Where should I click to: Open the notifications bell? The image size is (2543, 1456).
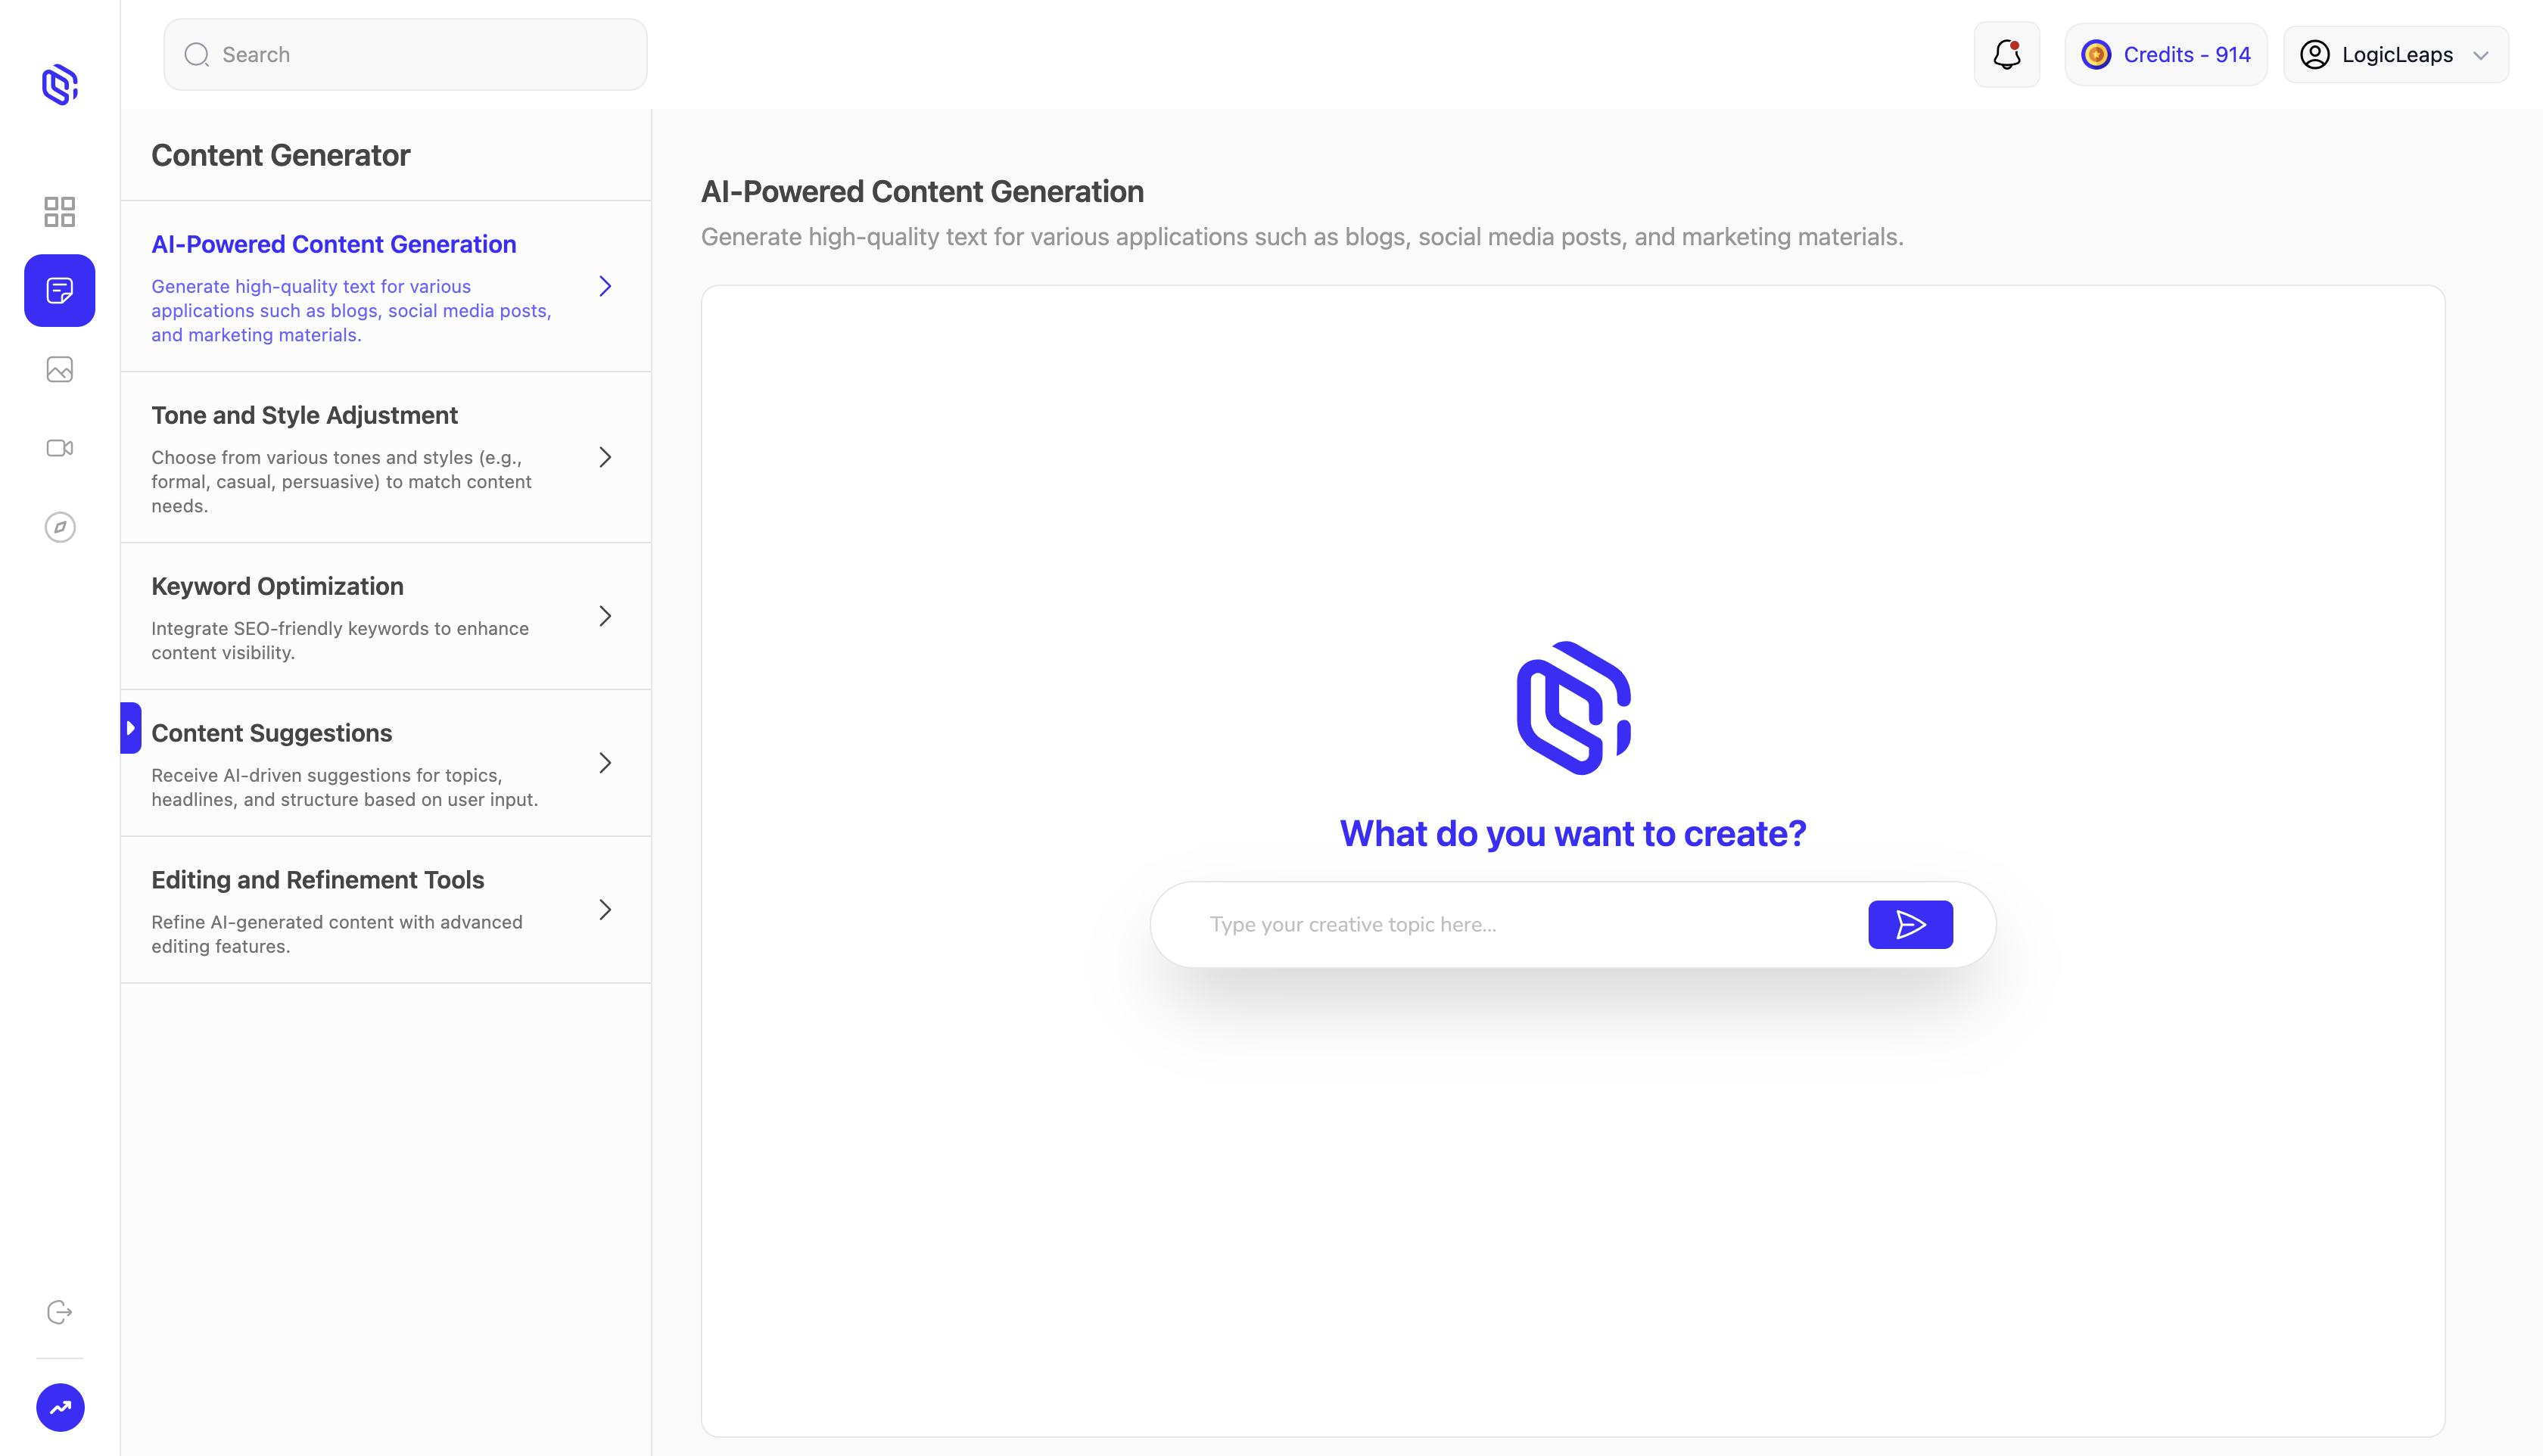tap(2007, 54)
